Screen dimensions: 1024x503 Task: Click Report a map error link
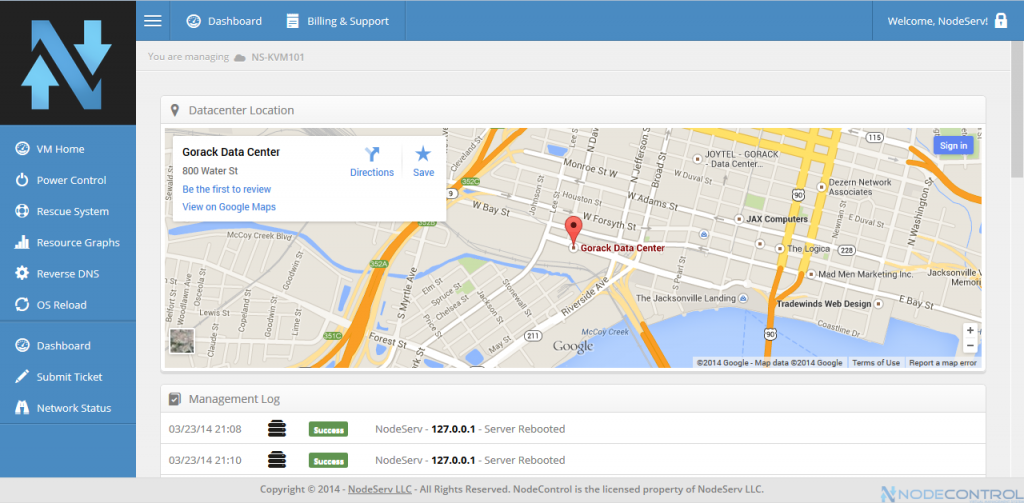943,363
